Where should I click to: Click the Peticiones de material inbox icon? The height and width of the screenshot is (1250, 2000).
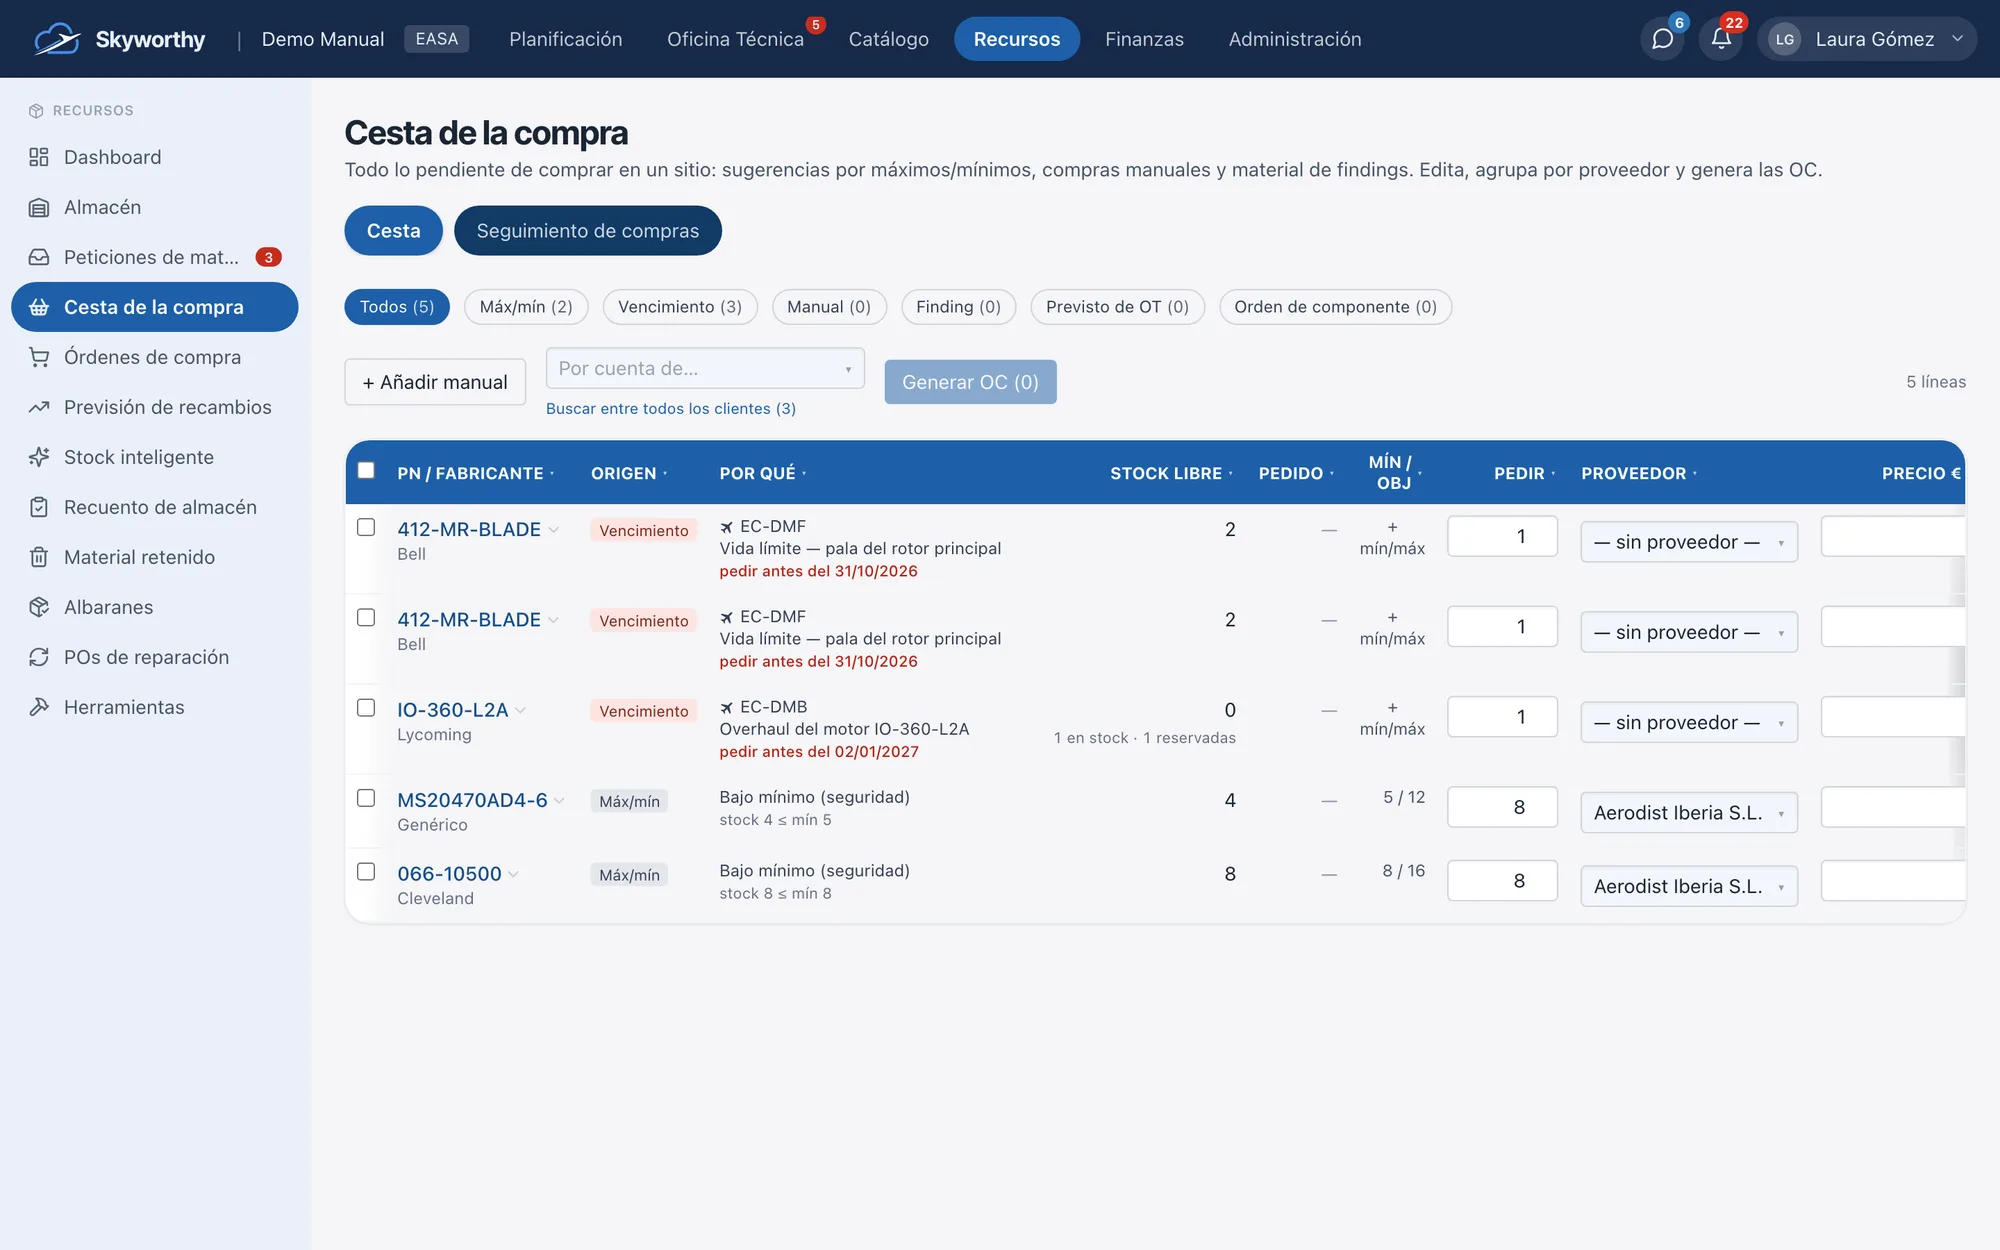(x=39, y=257)
